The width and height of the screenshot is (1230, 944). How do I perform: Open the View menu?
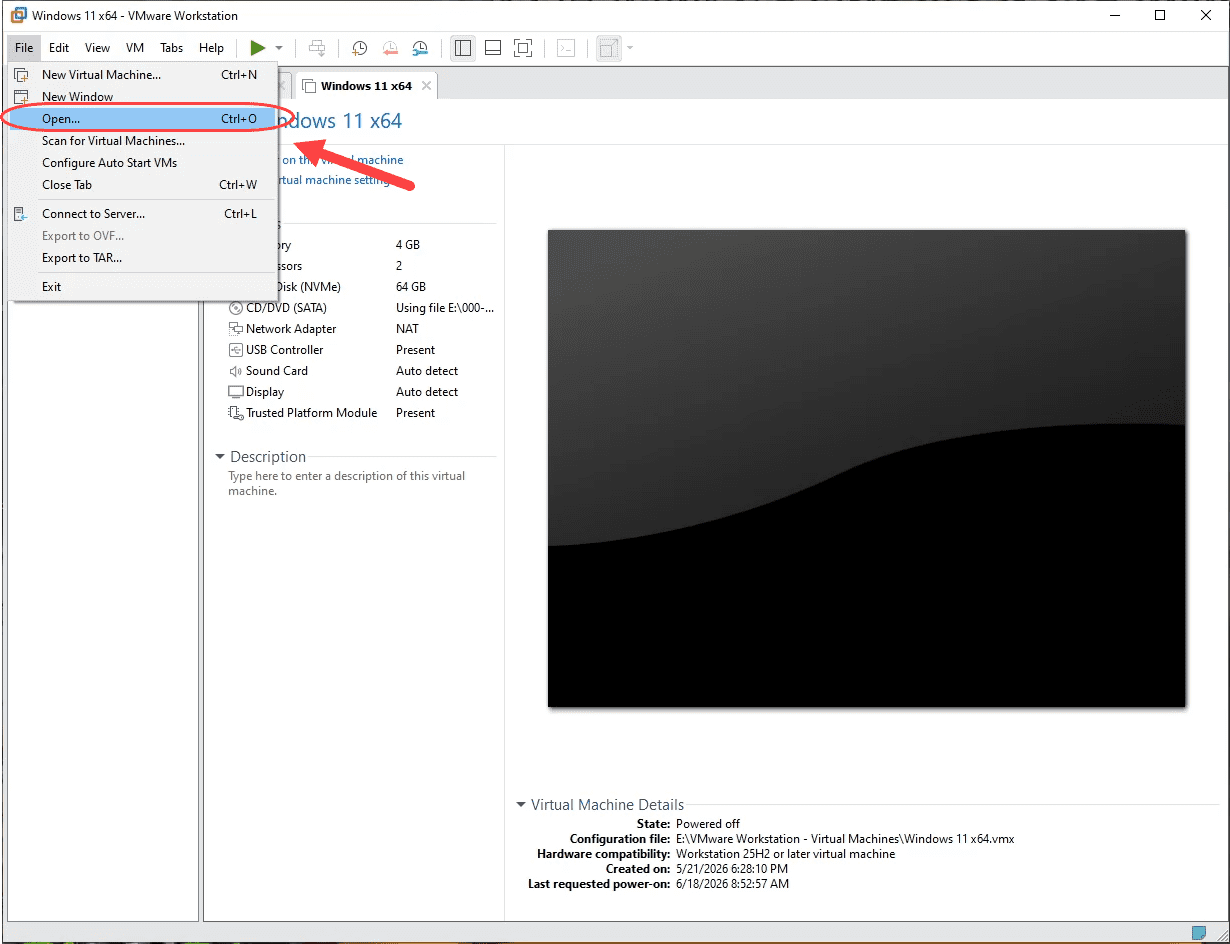[x=97, y=48]
